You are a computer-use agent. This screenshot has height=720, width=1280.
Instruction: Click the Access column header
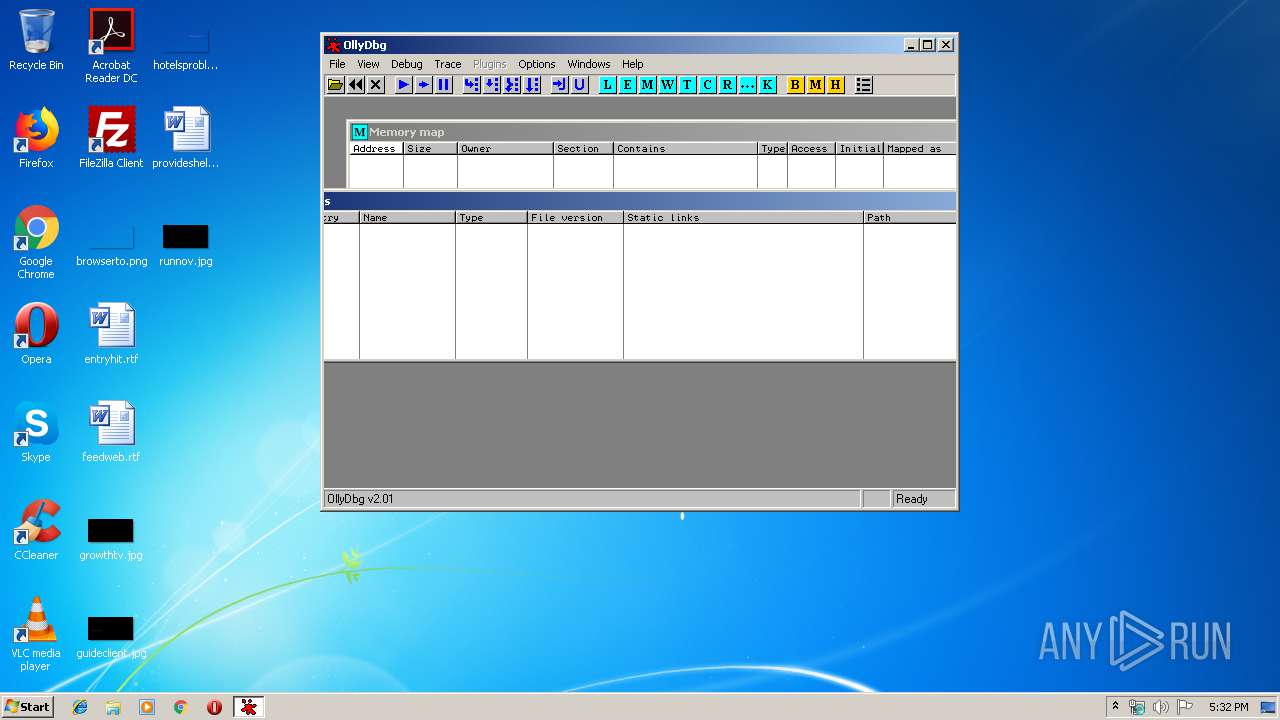click(811, 148)
